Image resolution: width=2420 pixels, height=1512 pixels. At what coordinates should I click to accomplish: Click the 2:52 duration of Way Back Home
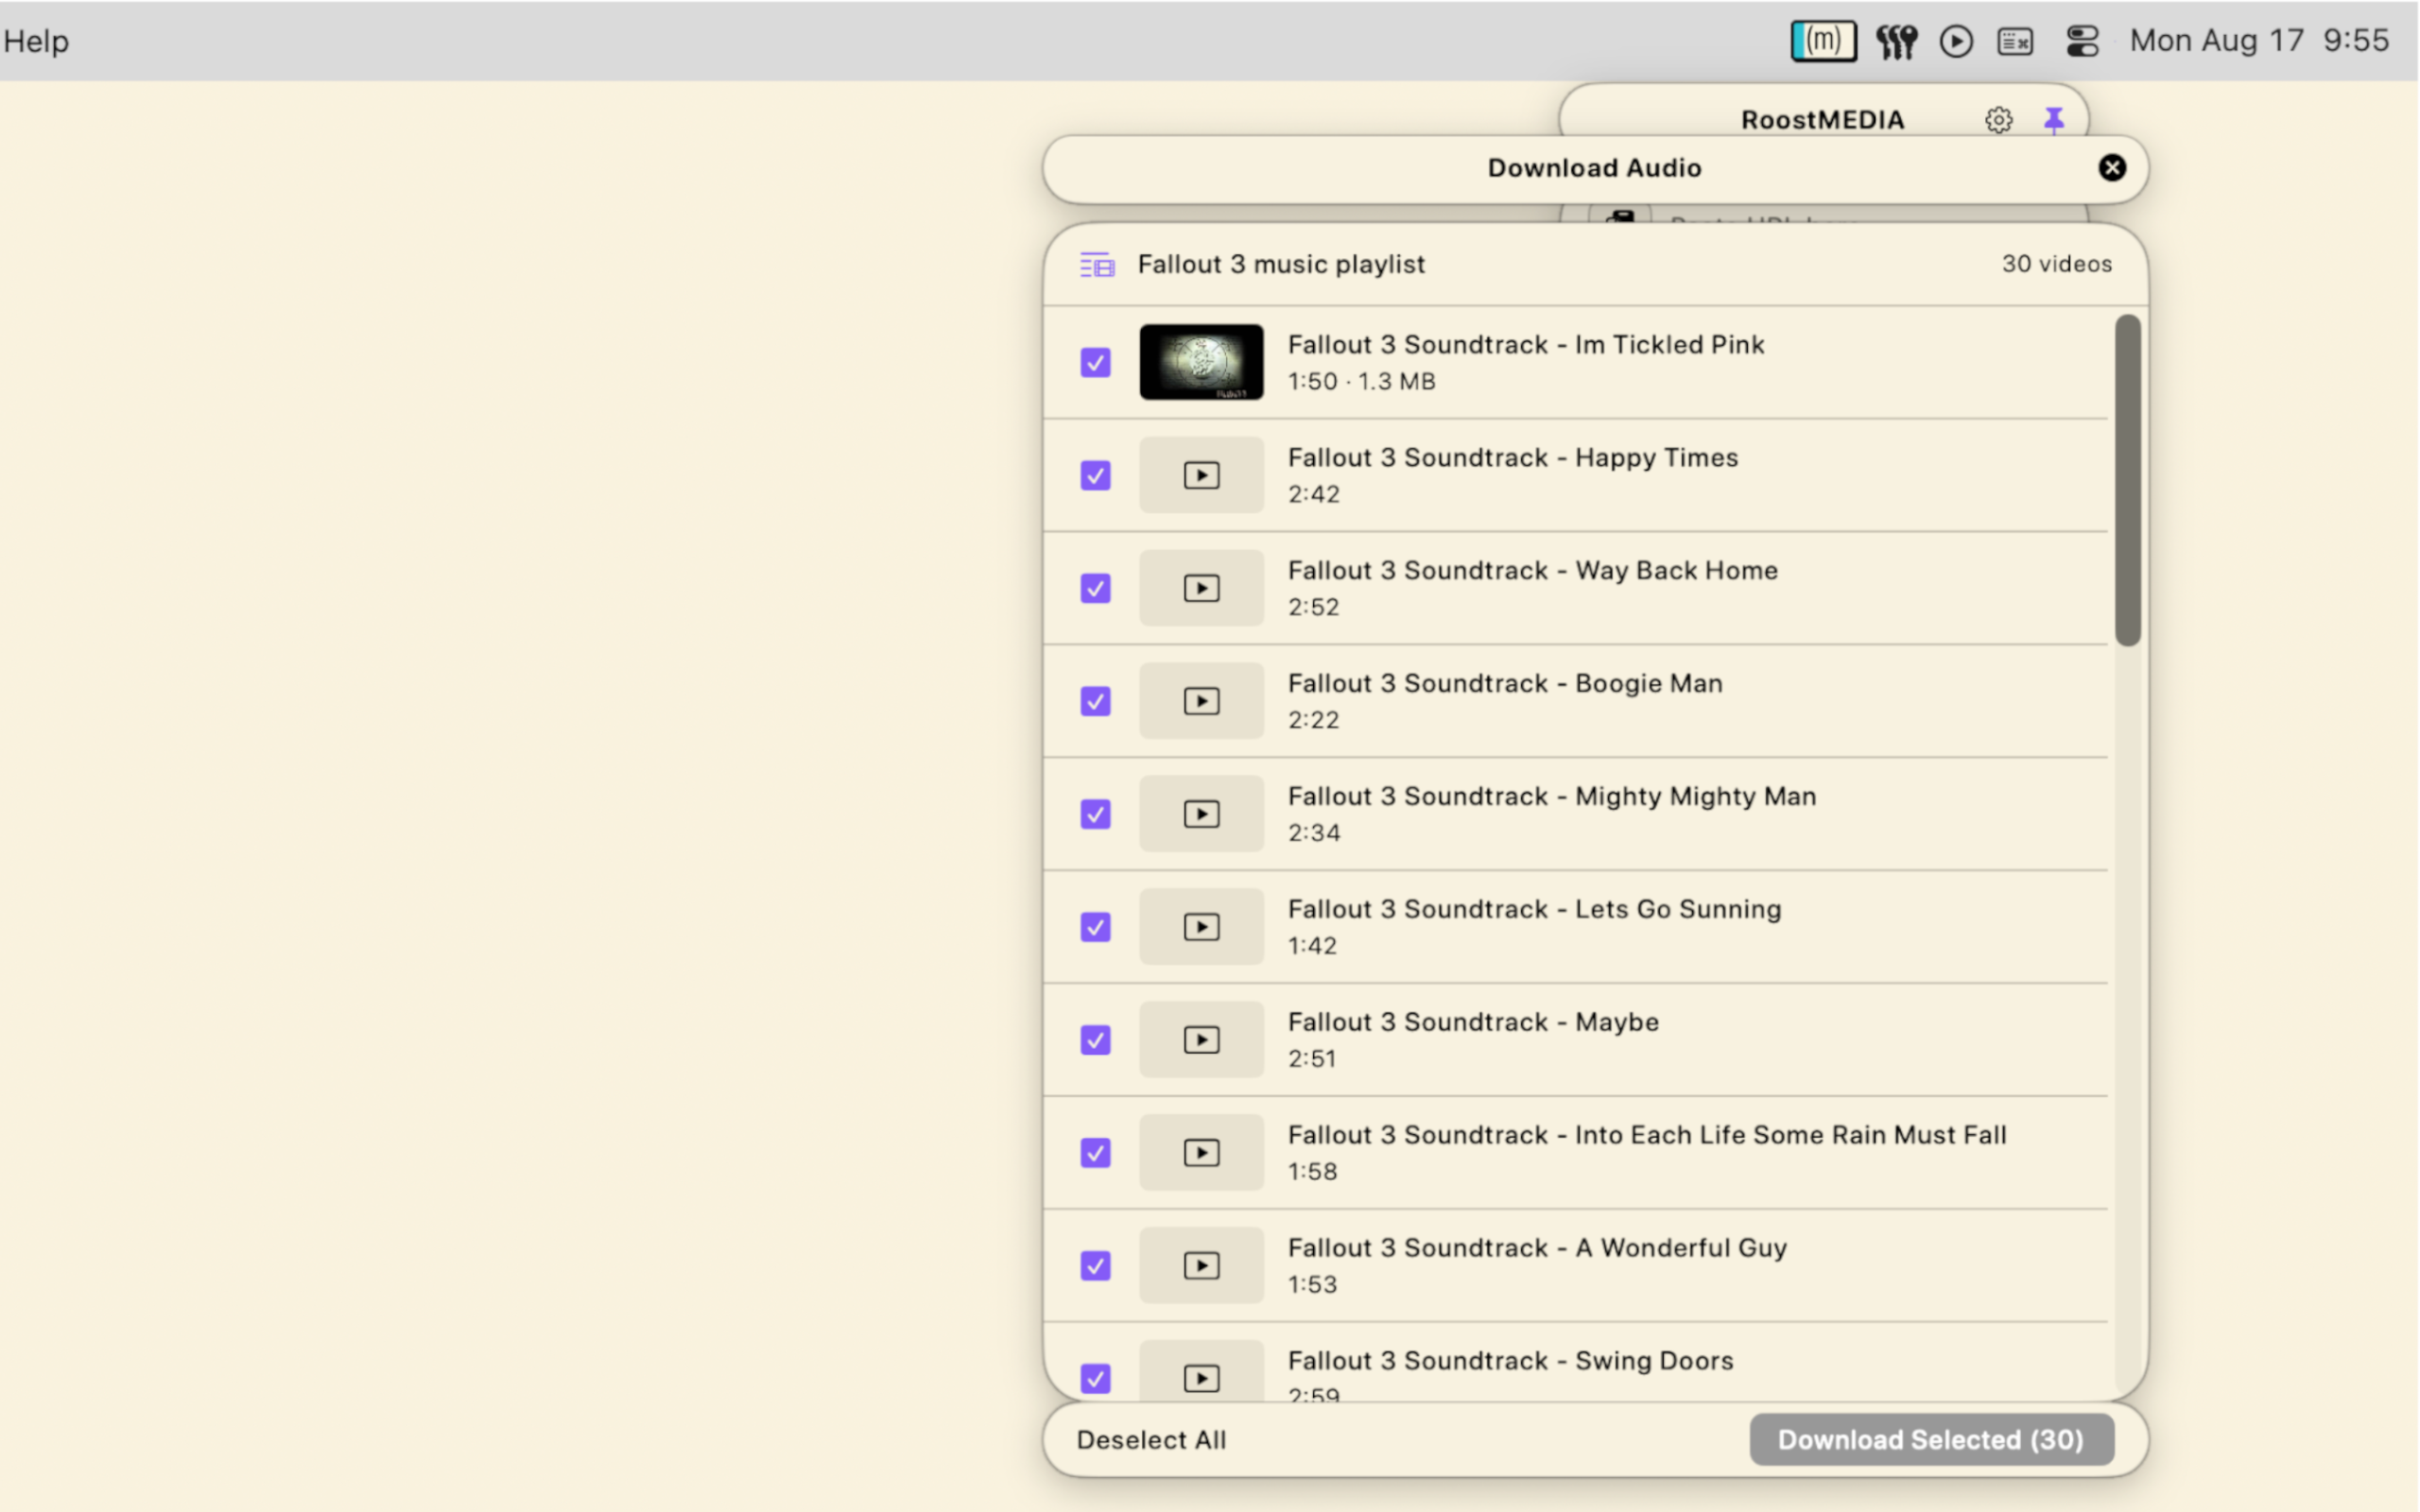[x=1313, y=608]
